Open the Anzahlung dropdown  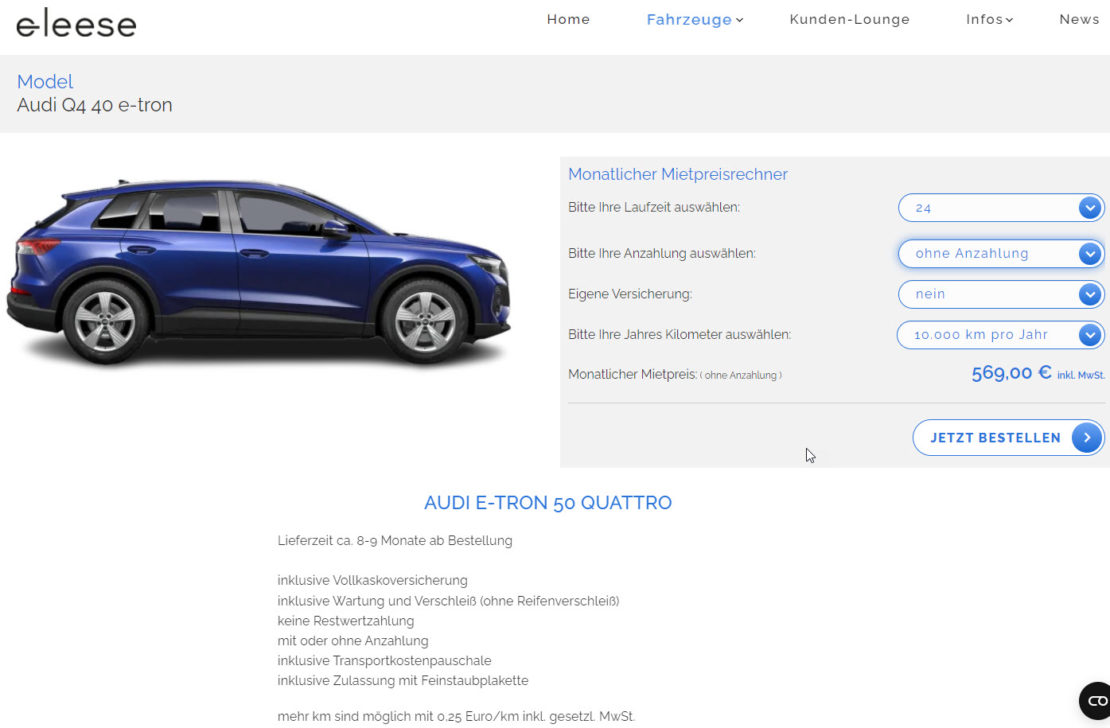(x=1001, y=254)
